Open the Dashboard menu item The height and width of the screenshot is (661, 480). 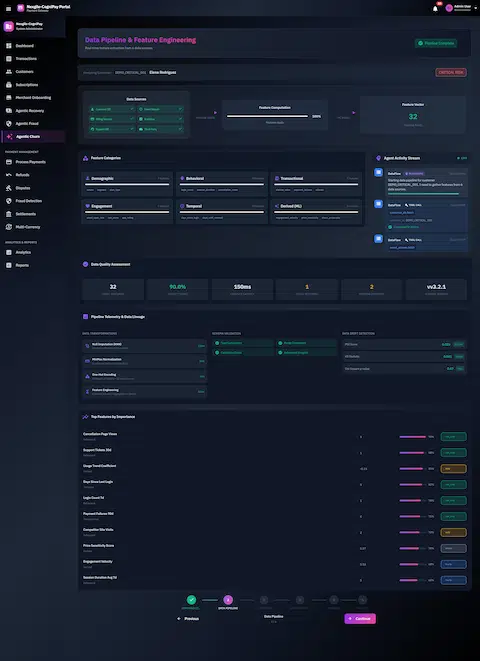(33, 46)
